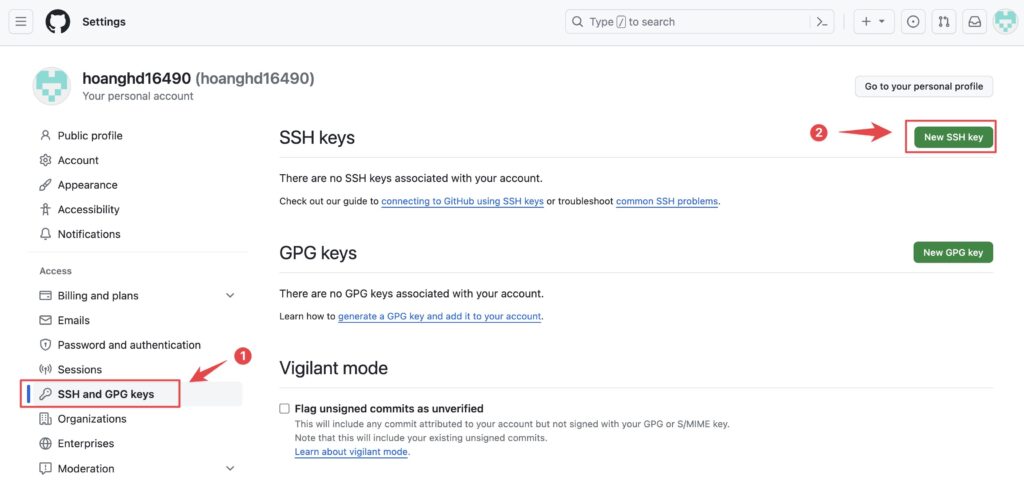Click the SSH keys section heading
The image size is (1024, 482).
click(317, 138)
